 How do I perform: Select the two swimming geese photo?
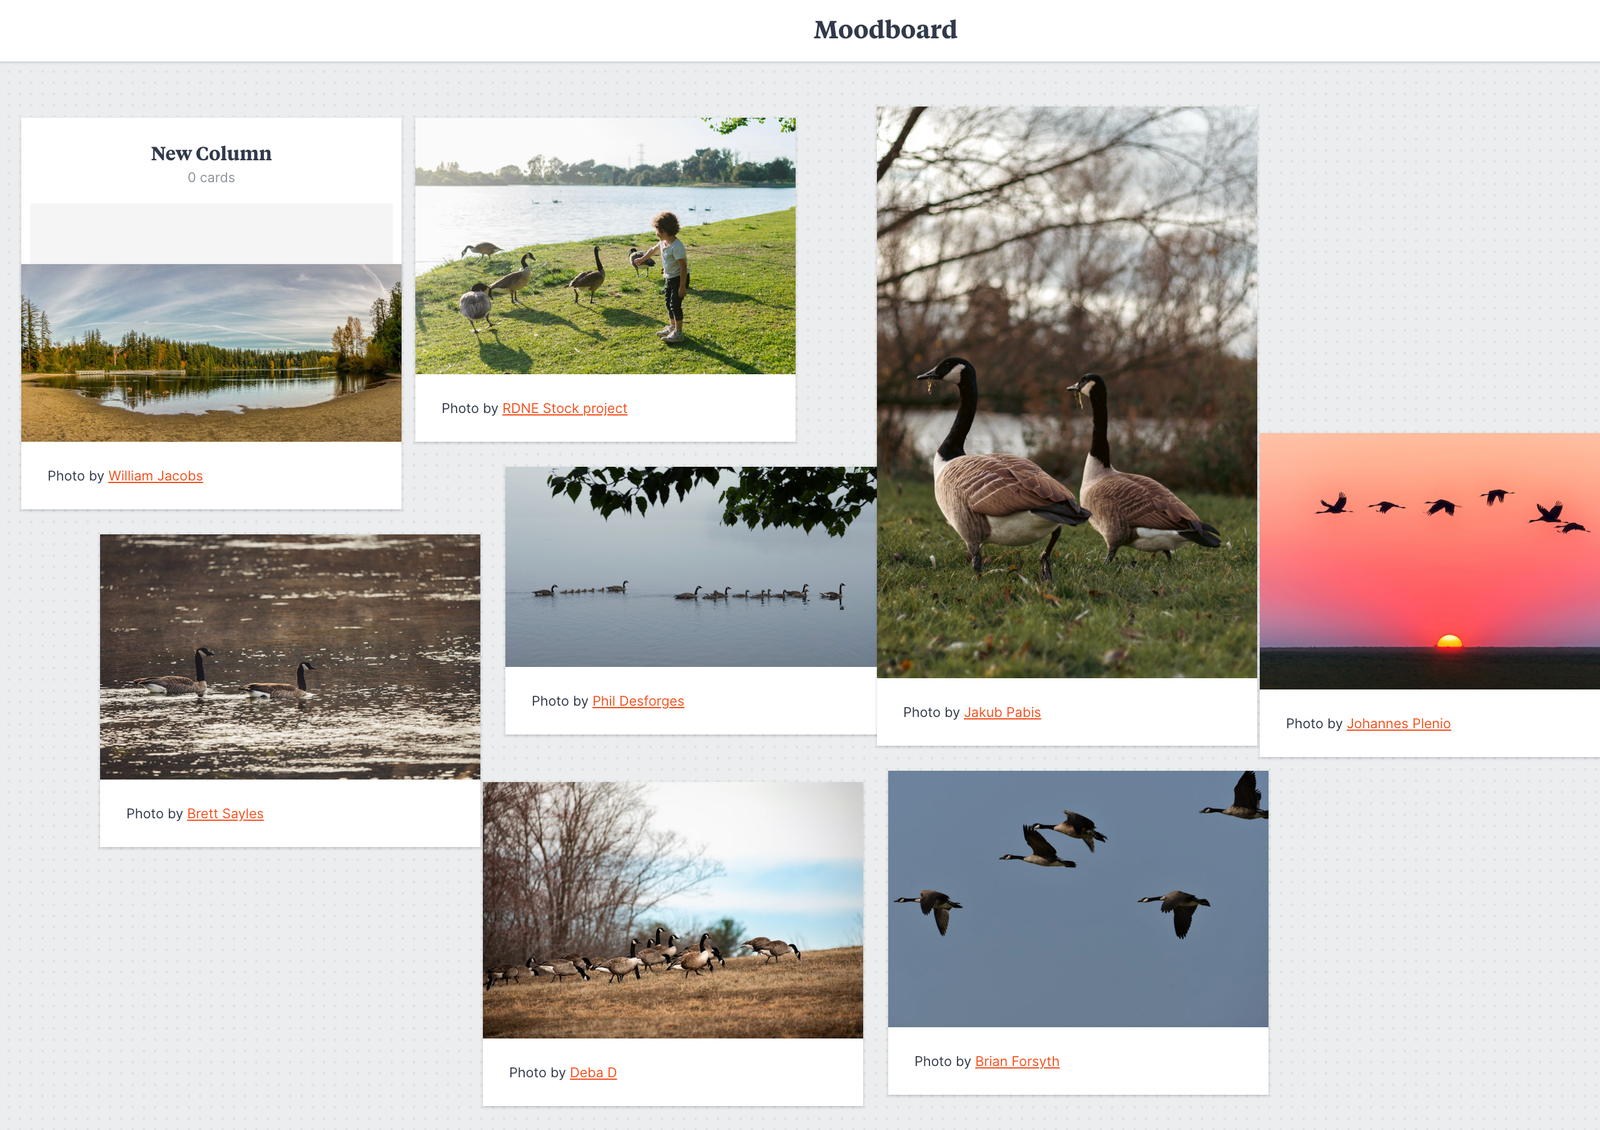(290, 656)
